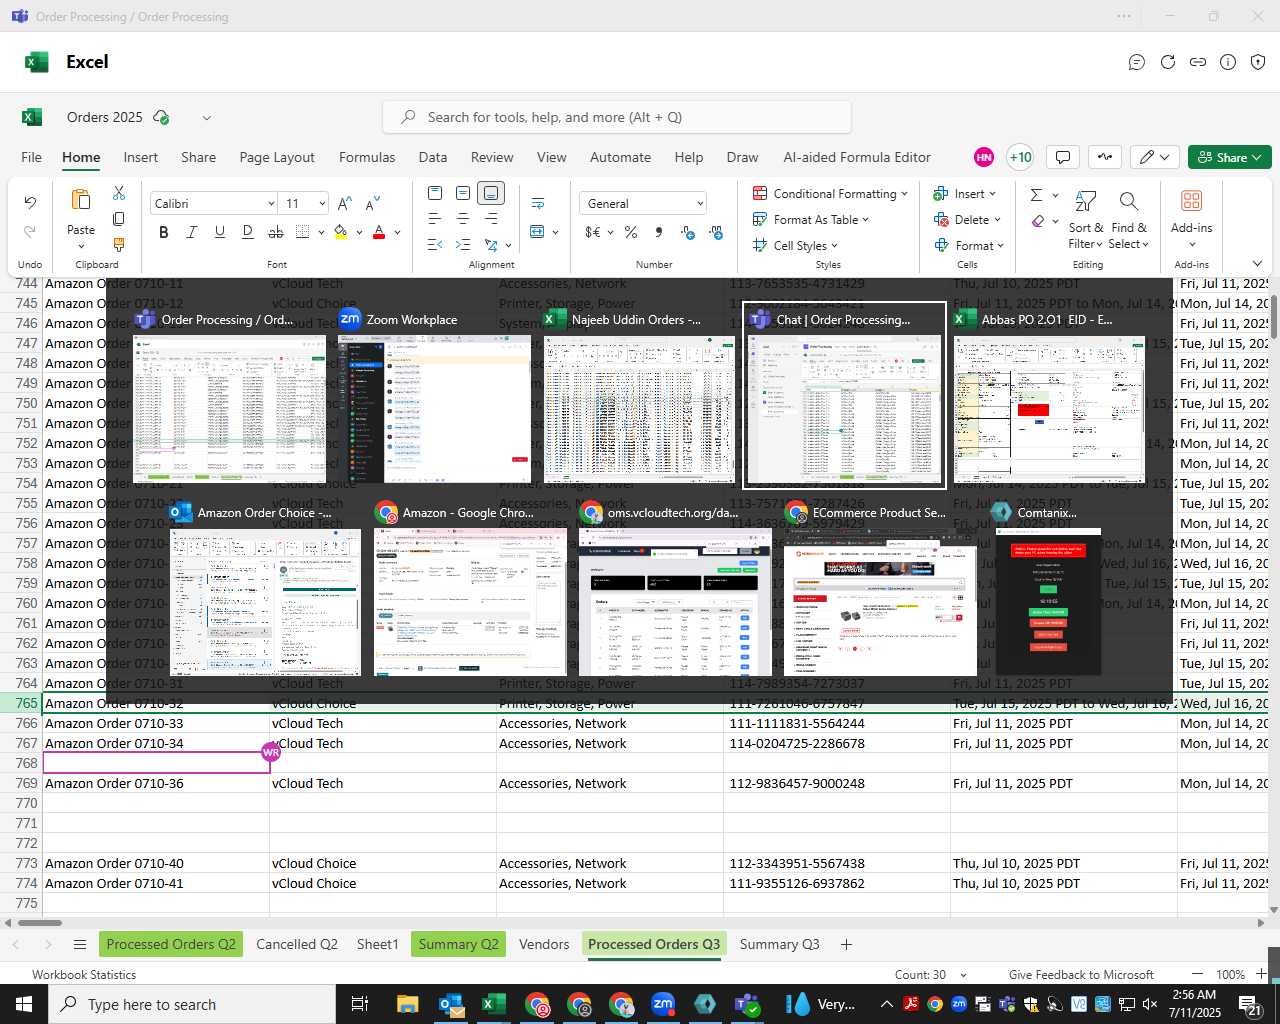Image resolution: width=1280 pixels, height=1024 pixels.
Task: Click the green Share button
Action: pos(1230,157)
